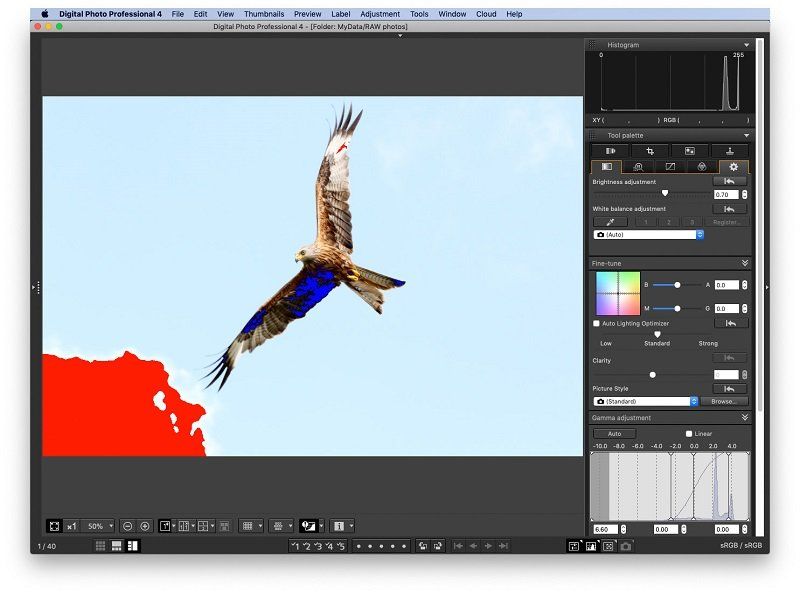This screenshot has height=594, width=800.
Task: Open the Adjustment menu
Action: [380, 14]
